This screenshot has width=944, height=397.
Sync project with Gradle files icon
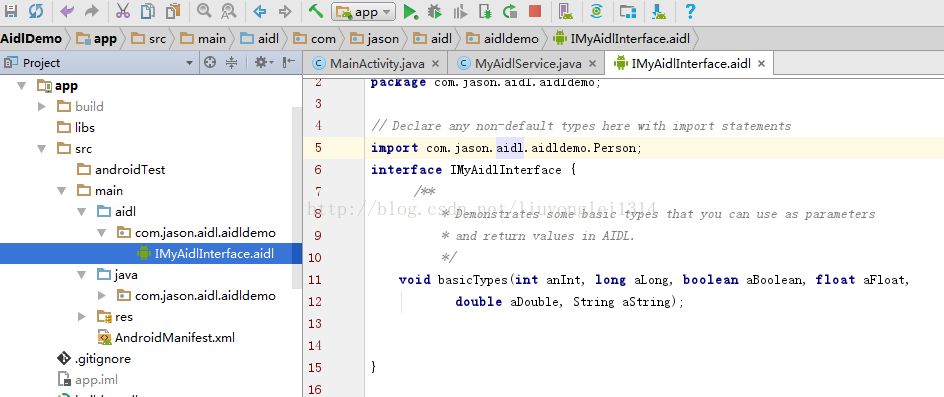point(597,11)
